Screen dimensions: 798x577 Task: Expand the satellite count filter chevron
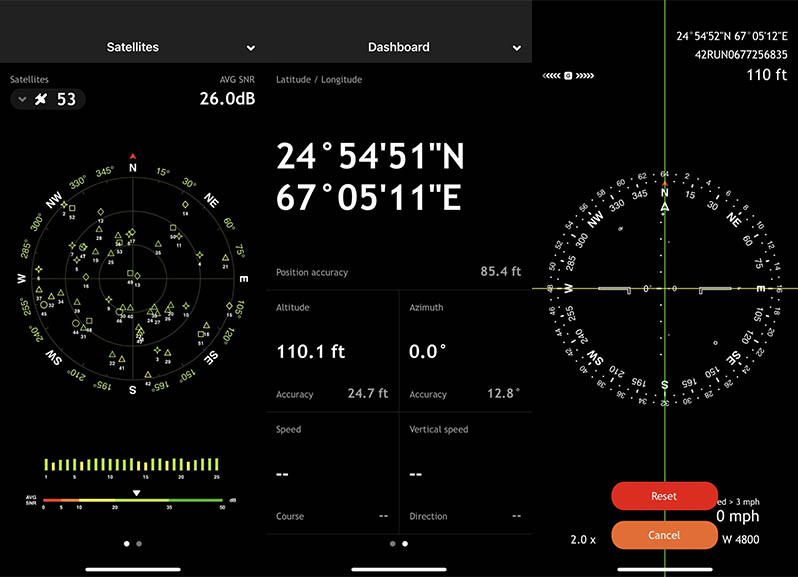22,99
